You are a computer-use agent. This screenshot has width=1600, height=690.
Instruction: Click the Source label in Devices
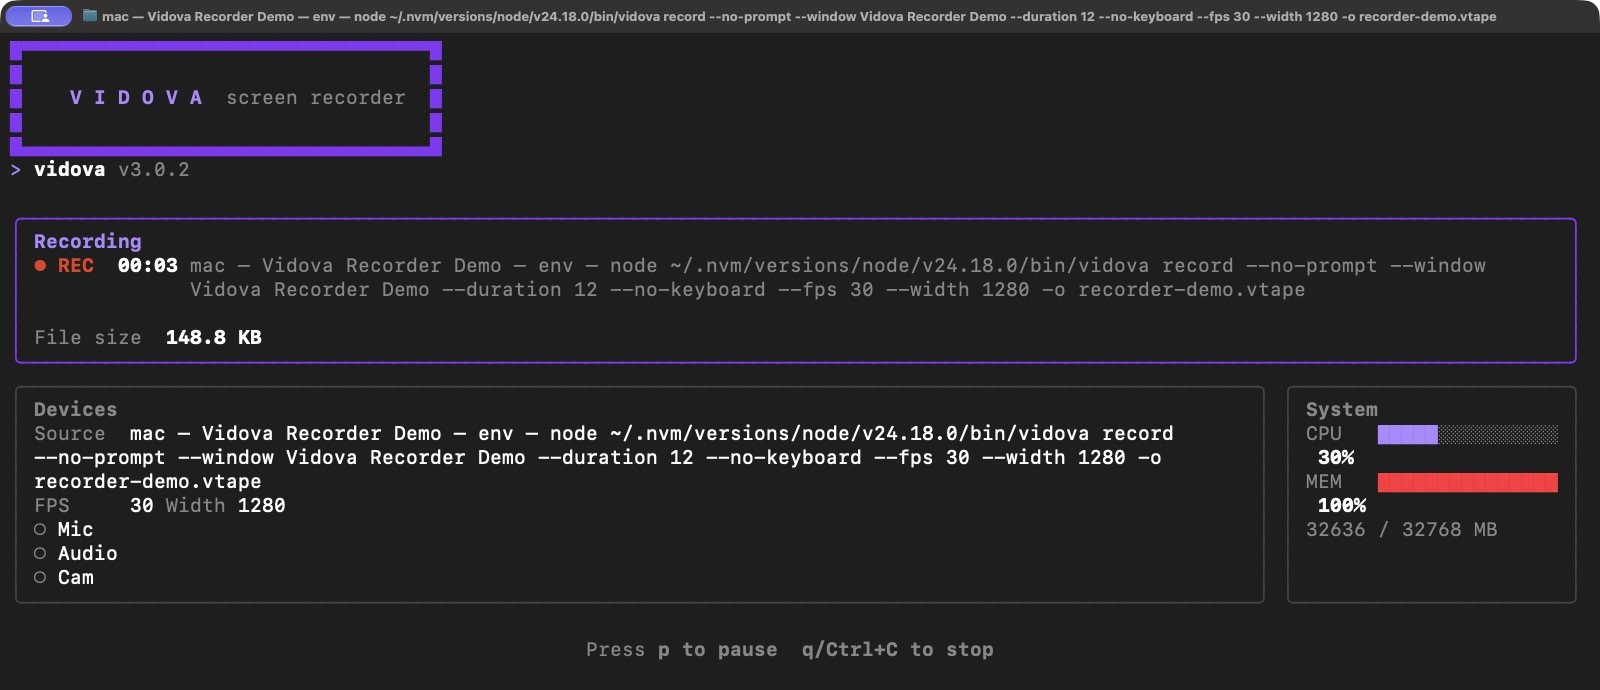coord(70,434)
